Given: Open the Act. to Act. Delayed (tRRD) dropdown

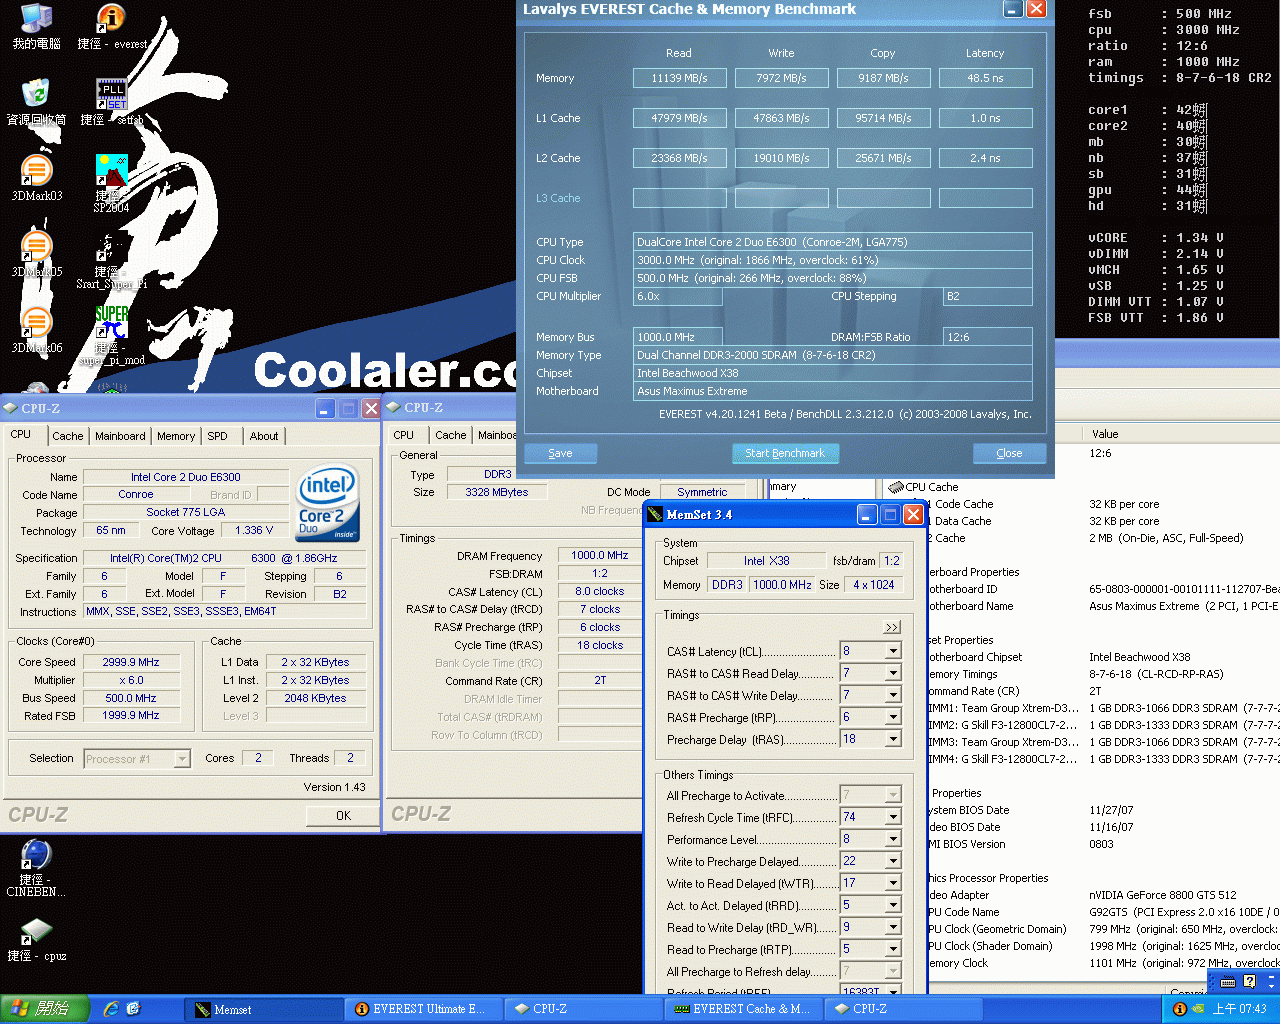Looking at the screenshot, I should (x=893, y=905).
